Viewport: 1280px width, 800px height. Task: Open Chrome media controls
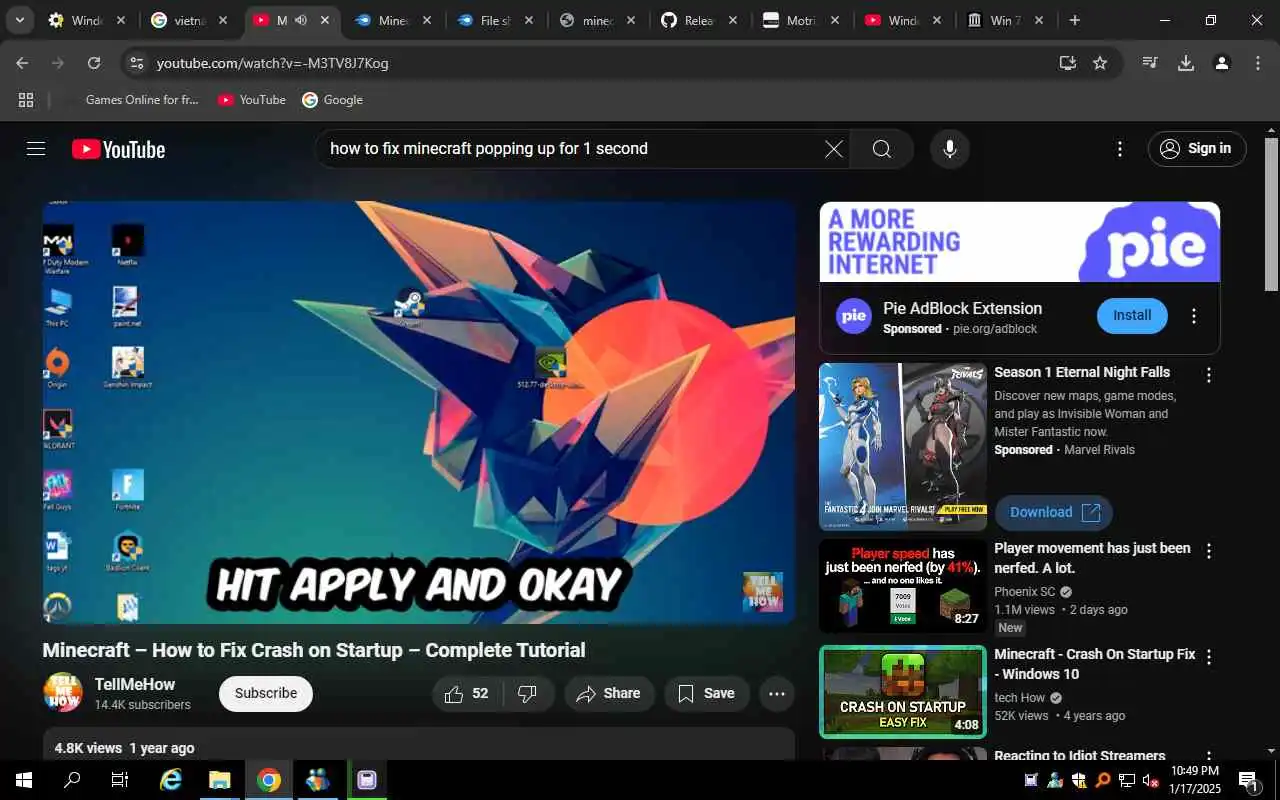[1150, 63]
